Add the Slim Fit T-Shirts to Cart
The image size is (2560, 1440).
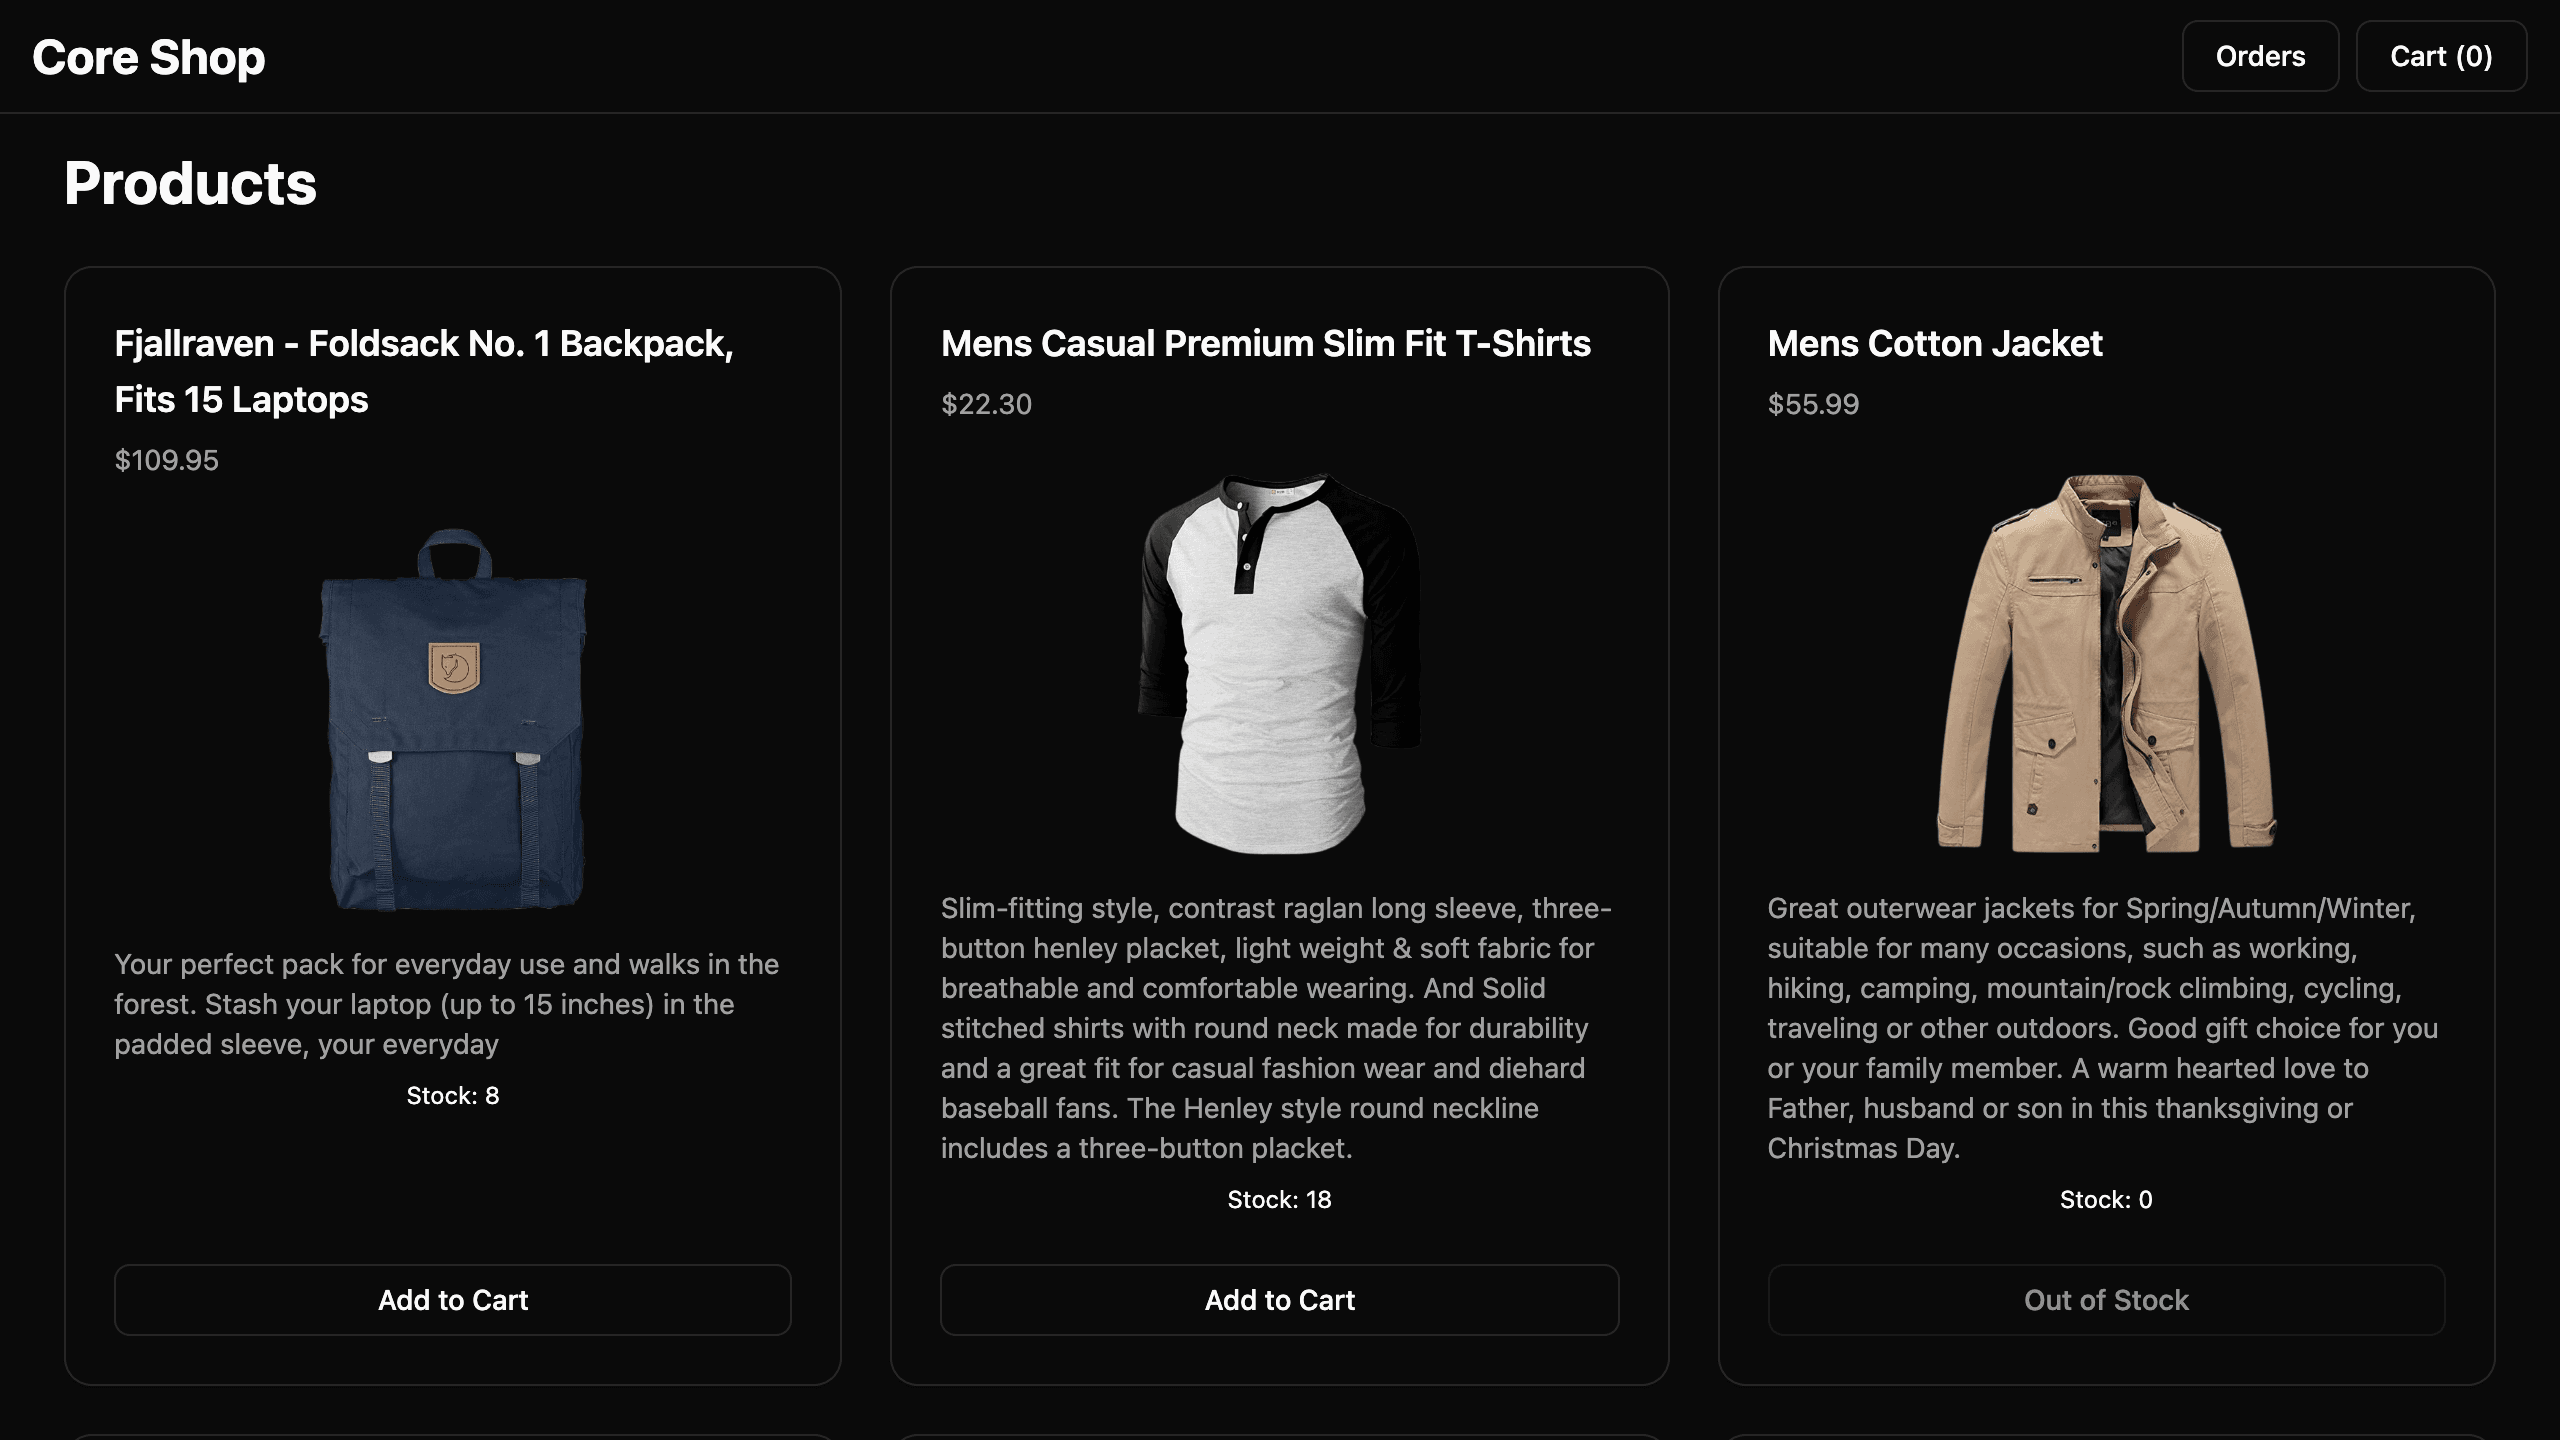(1280, 1300)
